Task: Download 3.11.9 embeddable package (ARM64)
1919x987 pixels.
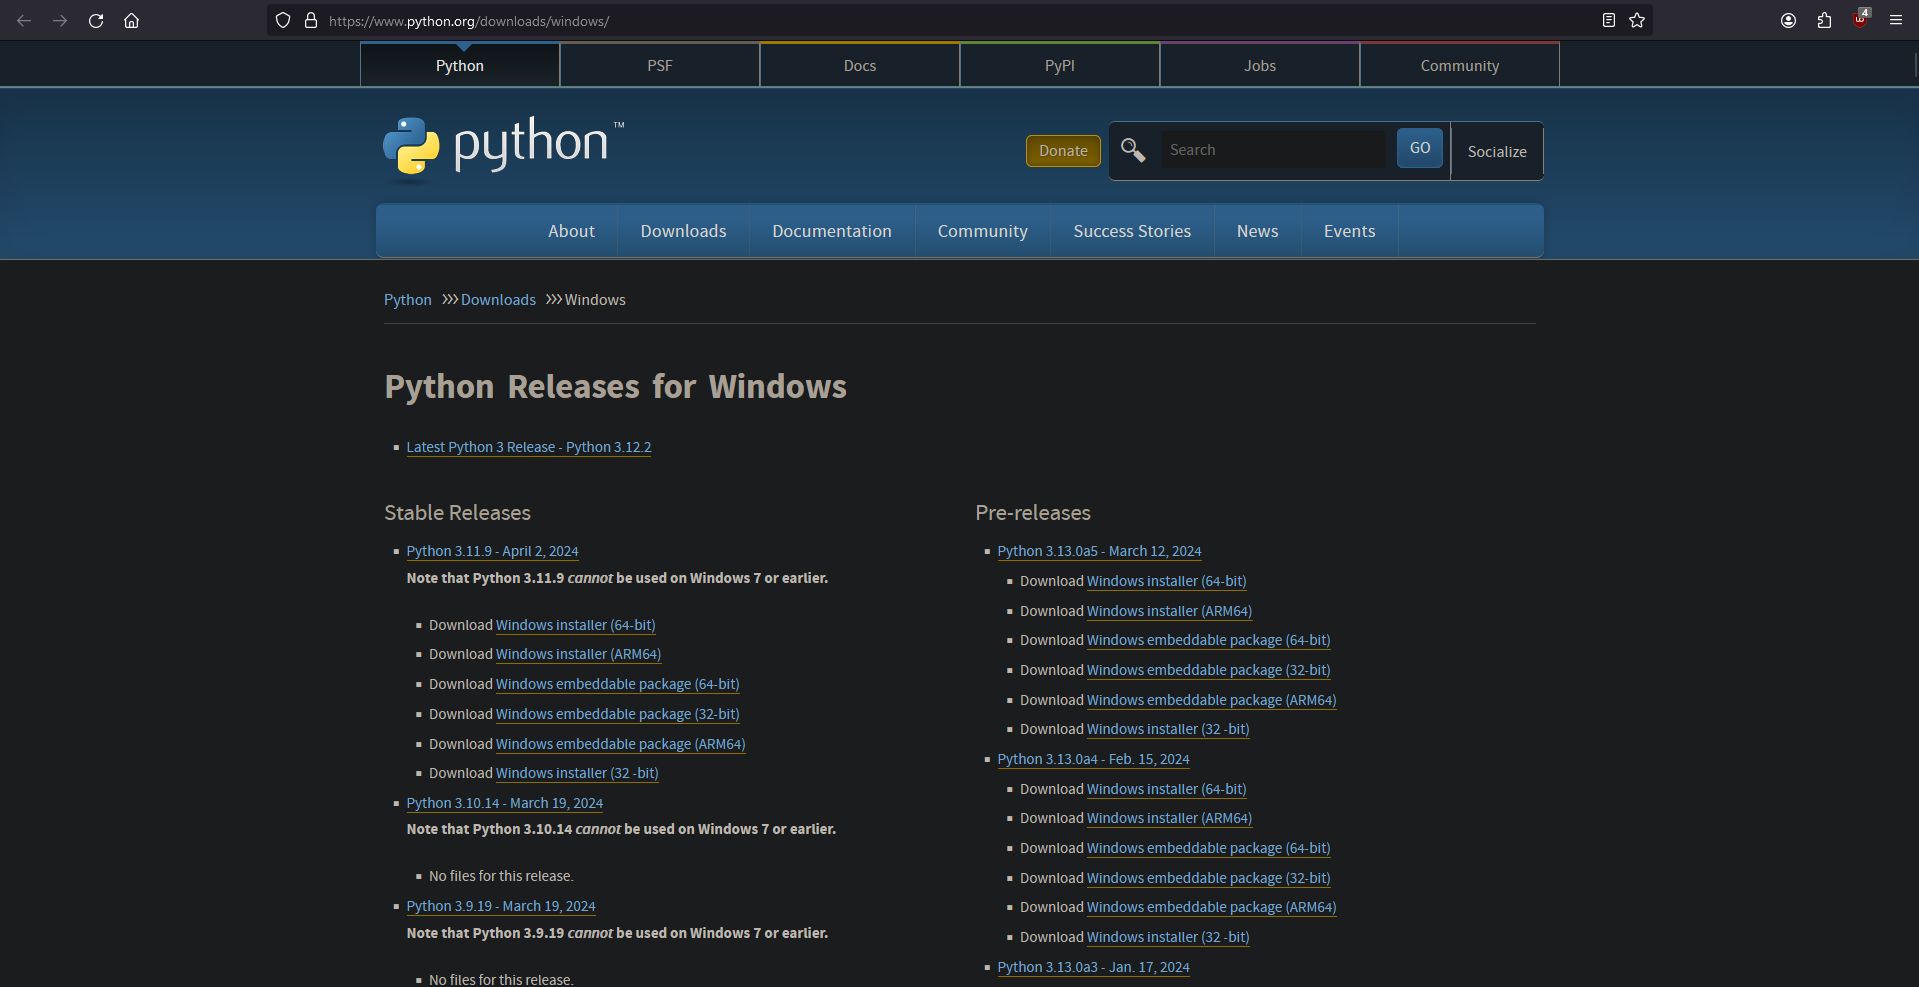Action: click(x=621, y=744)
